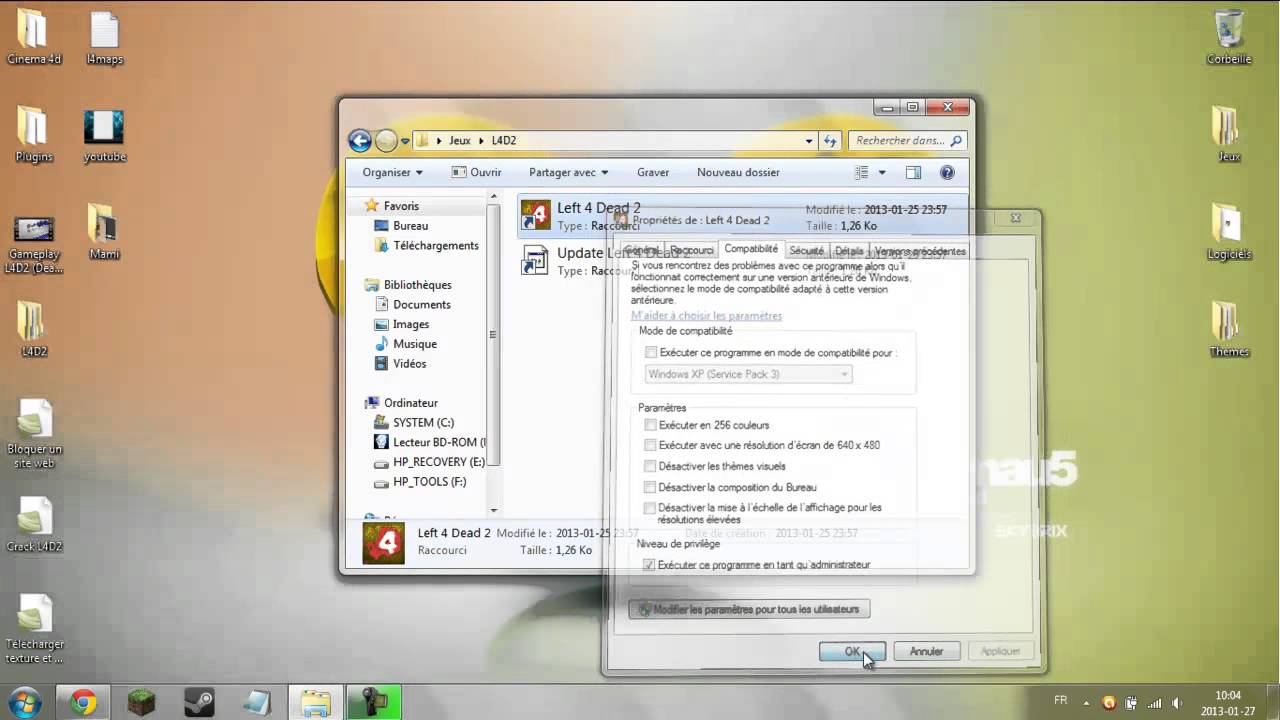Check Désactiver les thèmes visuels
The height and width of the screenshot is (720, 1280).
[x=651, y=466]
